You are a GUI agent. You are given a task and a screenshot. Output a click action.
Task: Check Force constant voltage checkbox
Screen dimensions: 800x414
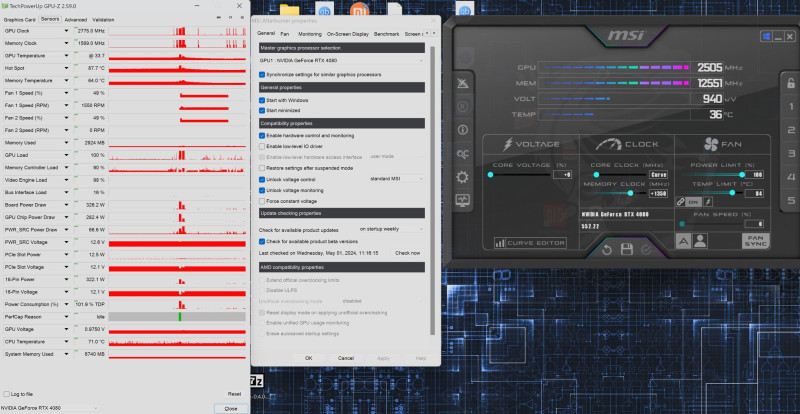pyautogui.click(x=262, y=201)
